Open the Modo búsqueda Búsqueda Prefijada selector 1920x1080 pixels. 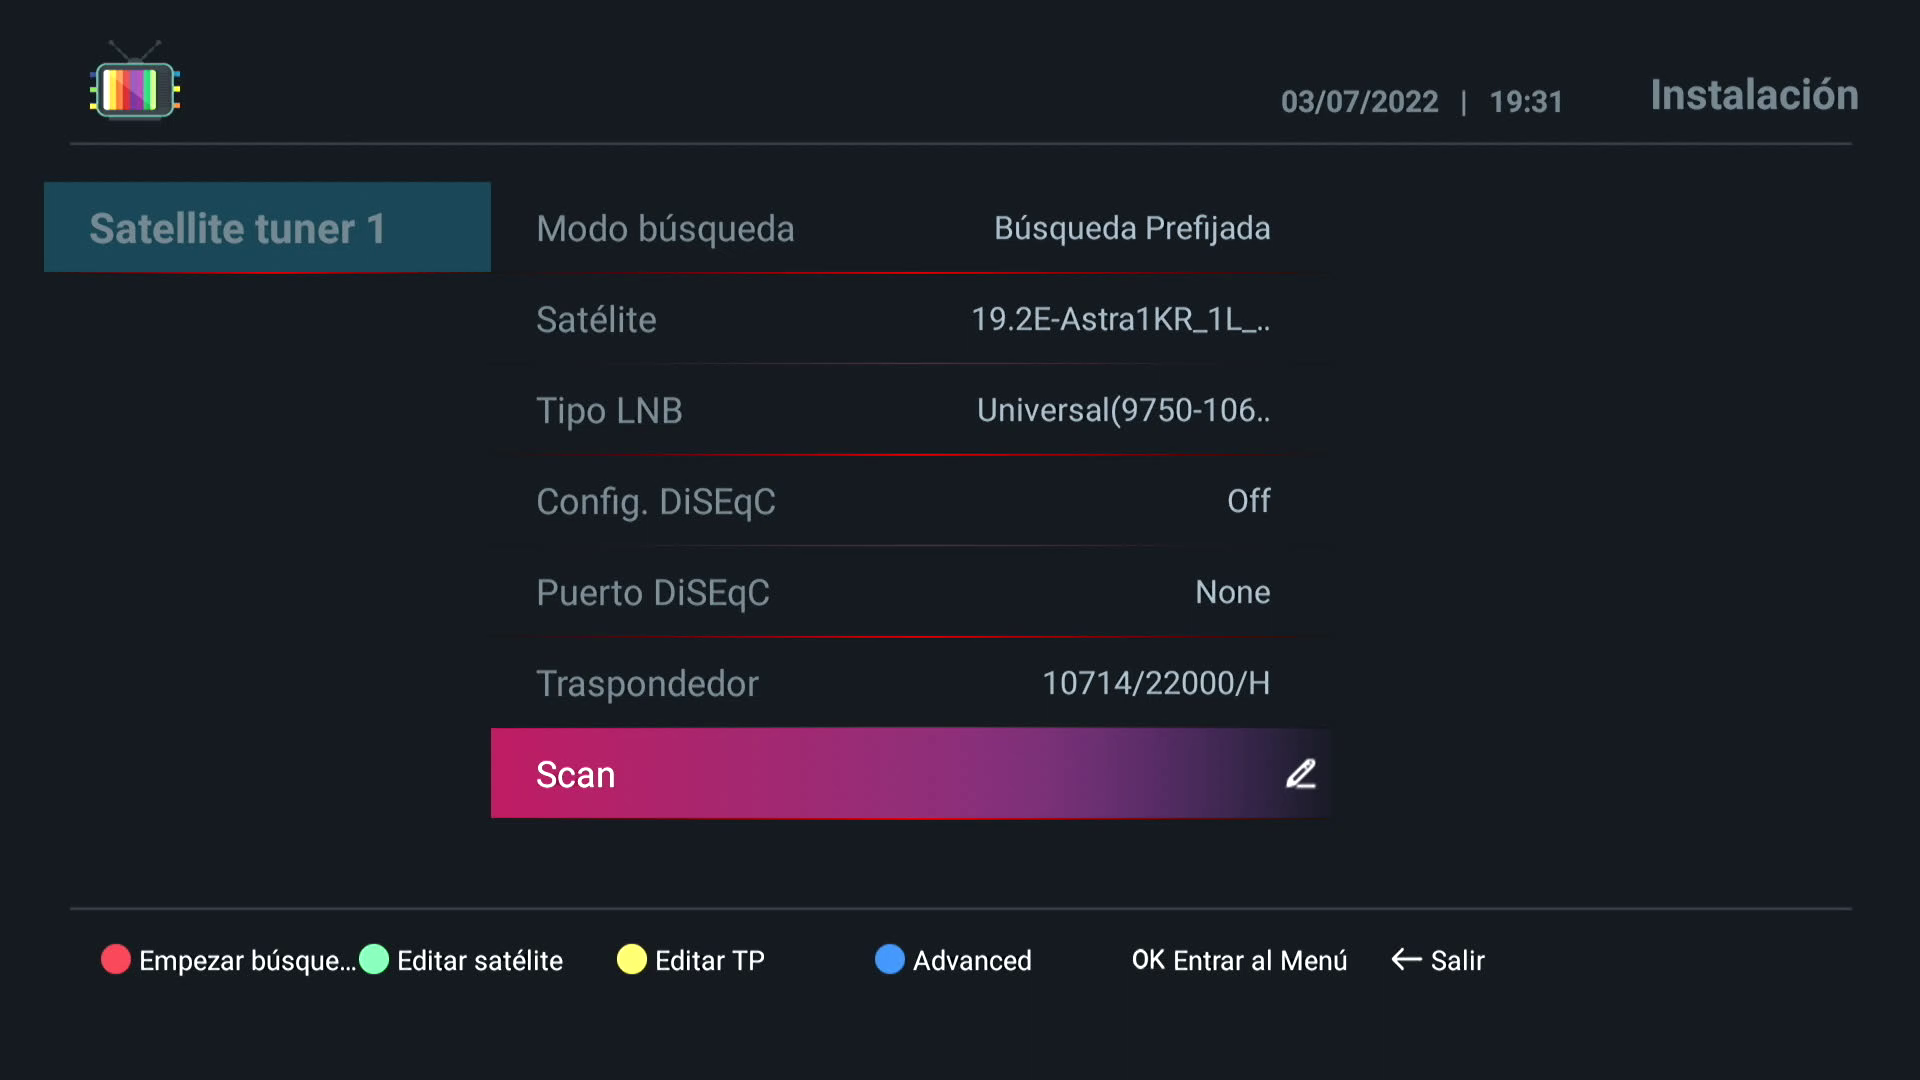pos(1131,228)
